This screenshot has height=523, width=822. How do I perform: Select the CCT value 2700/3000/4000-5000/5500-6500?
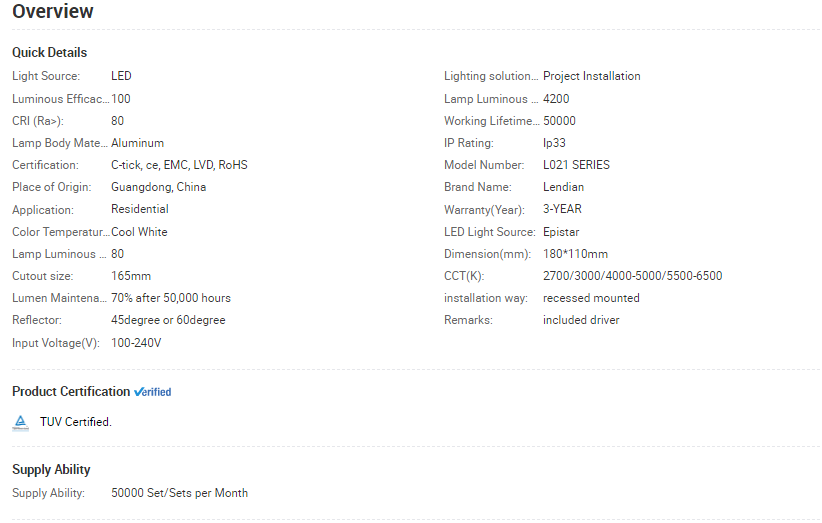[632, 276]
